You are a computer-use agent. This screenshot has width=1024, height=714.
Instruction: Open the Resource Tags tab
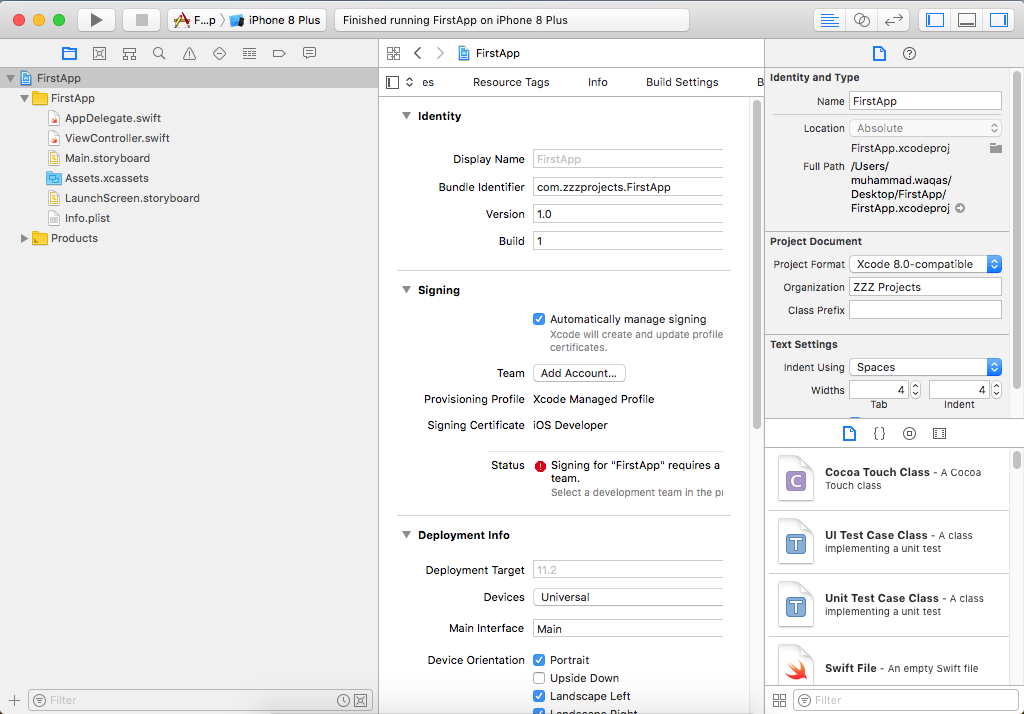511,82
